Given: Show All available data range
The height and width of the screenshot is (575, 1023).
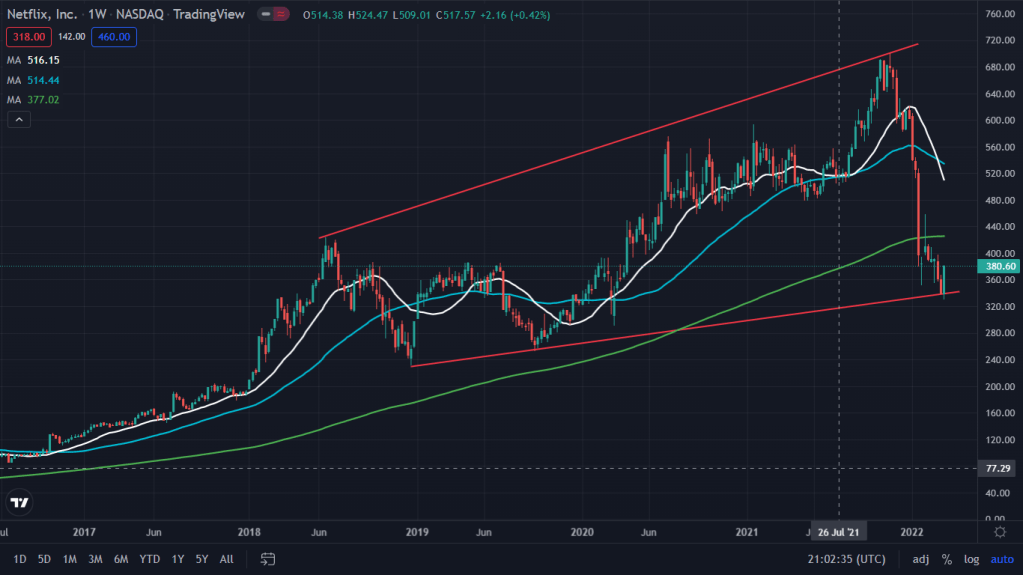Looking at the screenshot, I should tap(227, 558).
